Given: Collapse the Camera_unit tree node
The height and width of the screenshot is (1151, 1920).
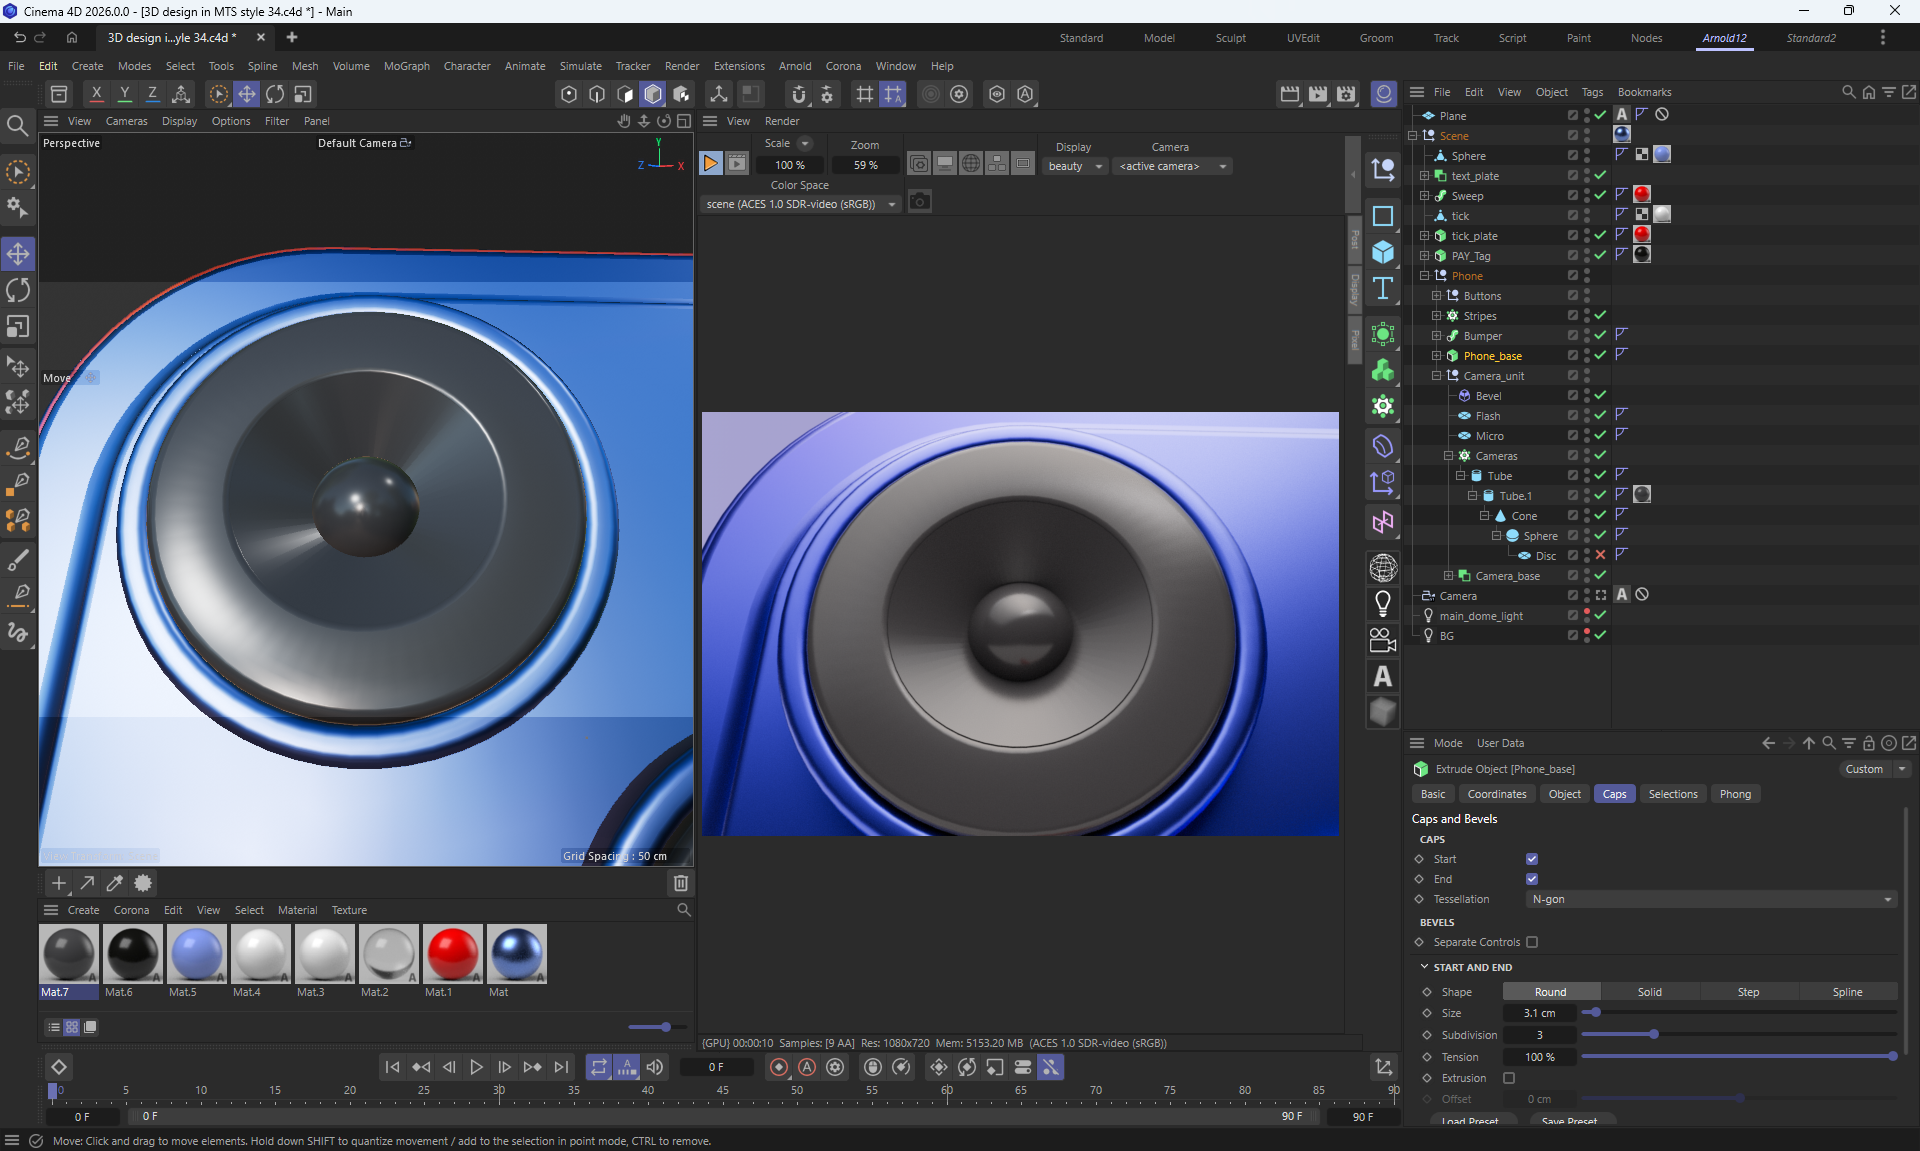Looking at the screenshot, I should 1437,376.
